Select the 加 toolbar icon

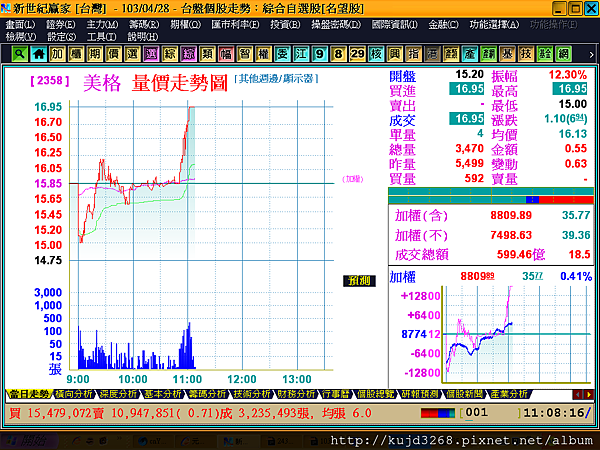tap(57, 54)
